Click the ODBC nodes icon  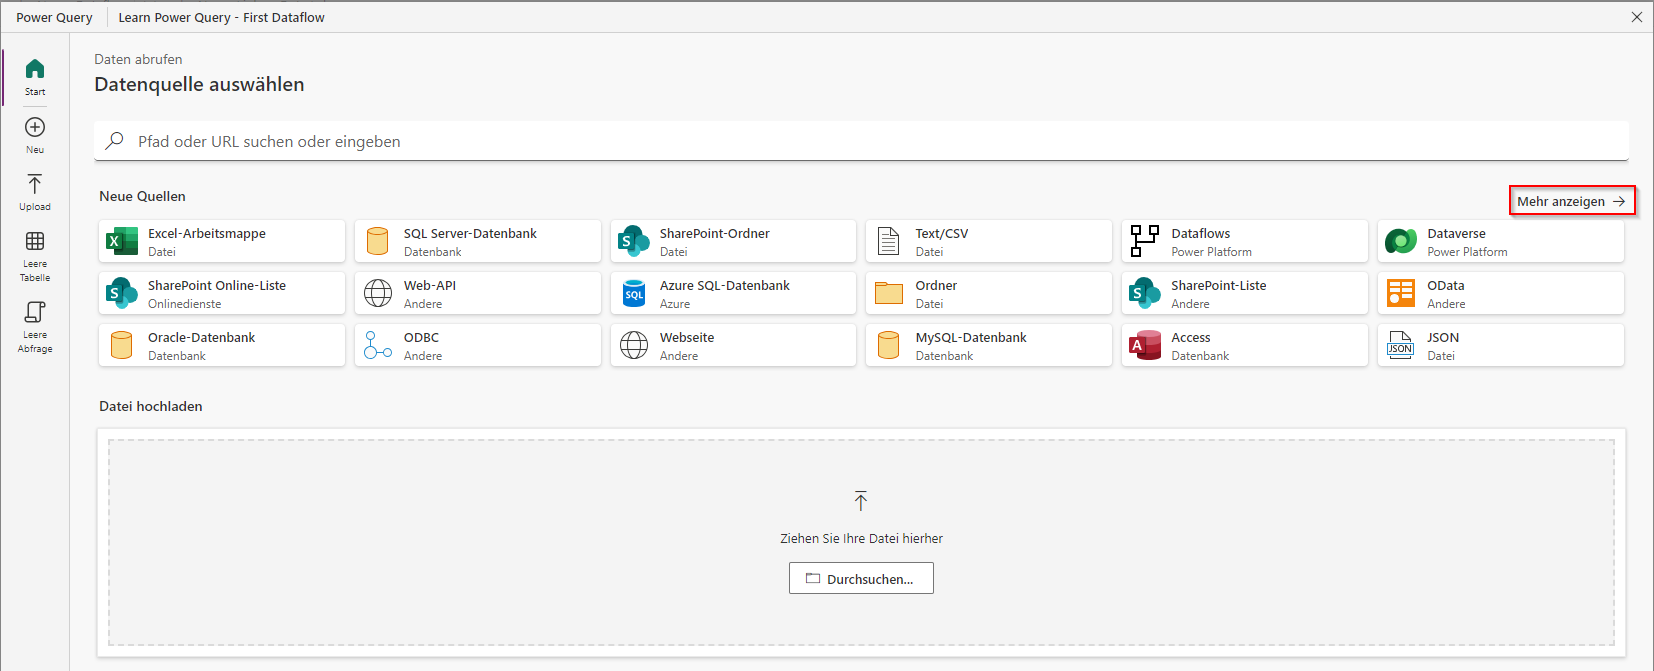(x=378, y=345)
